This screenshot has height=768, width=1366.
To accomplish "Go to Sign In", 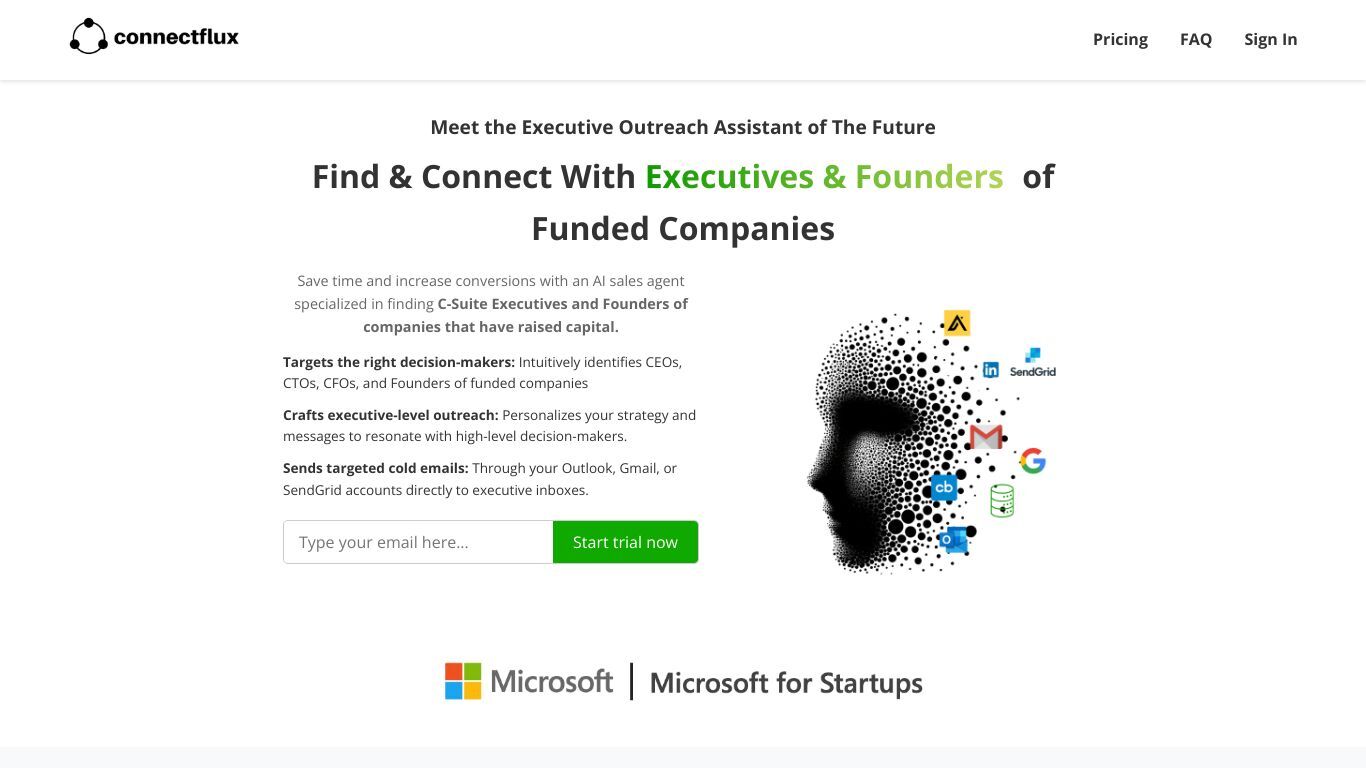I will click(x=1270, y=39).
